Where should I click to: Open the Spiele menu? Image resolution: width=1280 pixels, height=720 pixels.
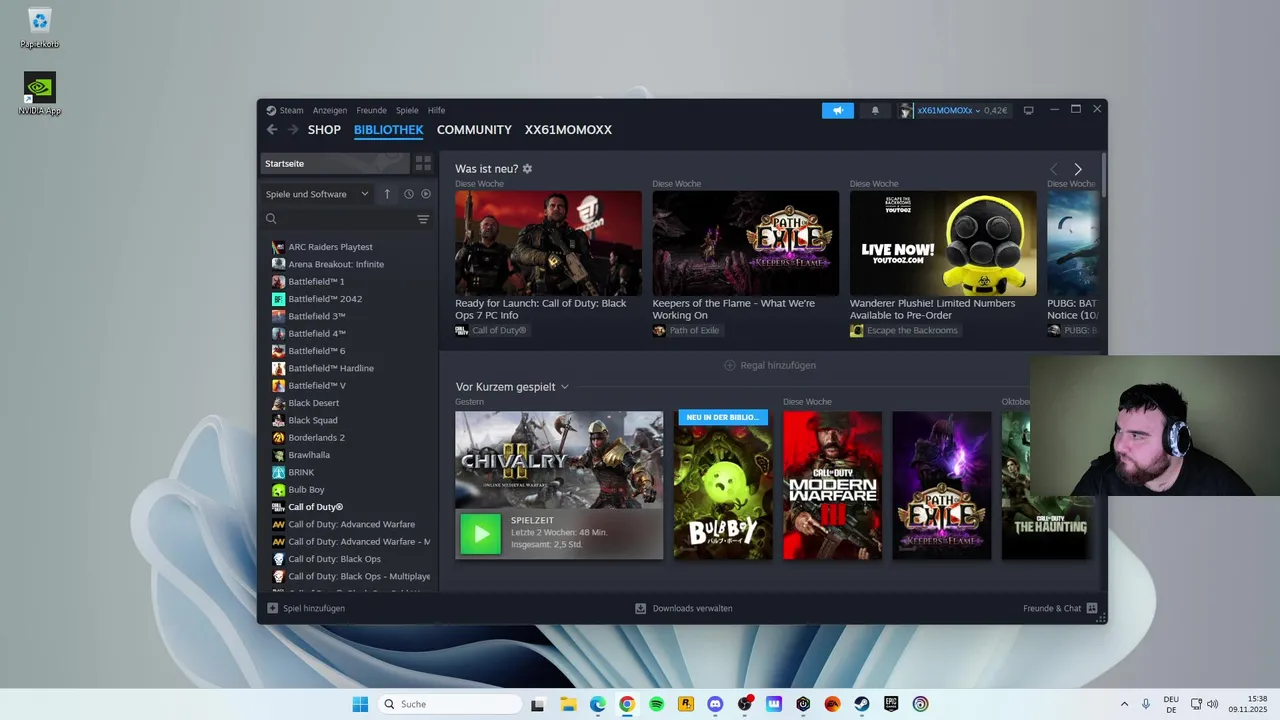pyautogui.click(x=407, y=111)
